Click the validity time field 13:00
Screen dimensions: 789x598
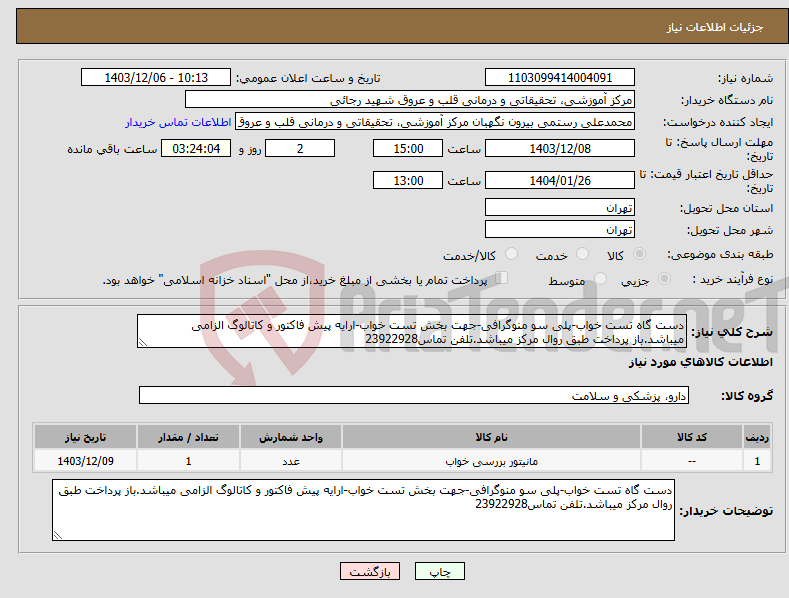[x=408, y=180]
